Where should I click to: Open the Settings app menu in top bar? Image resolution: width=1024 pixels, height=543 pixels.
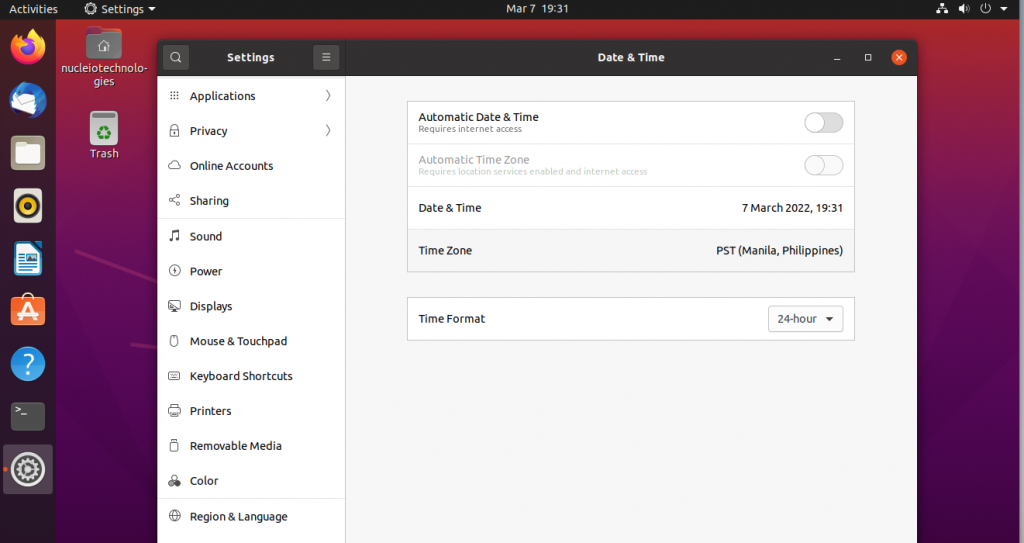click(x=120, y=9)
